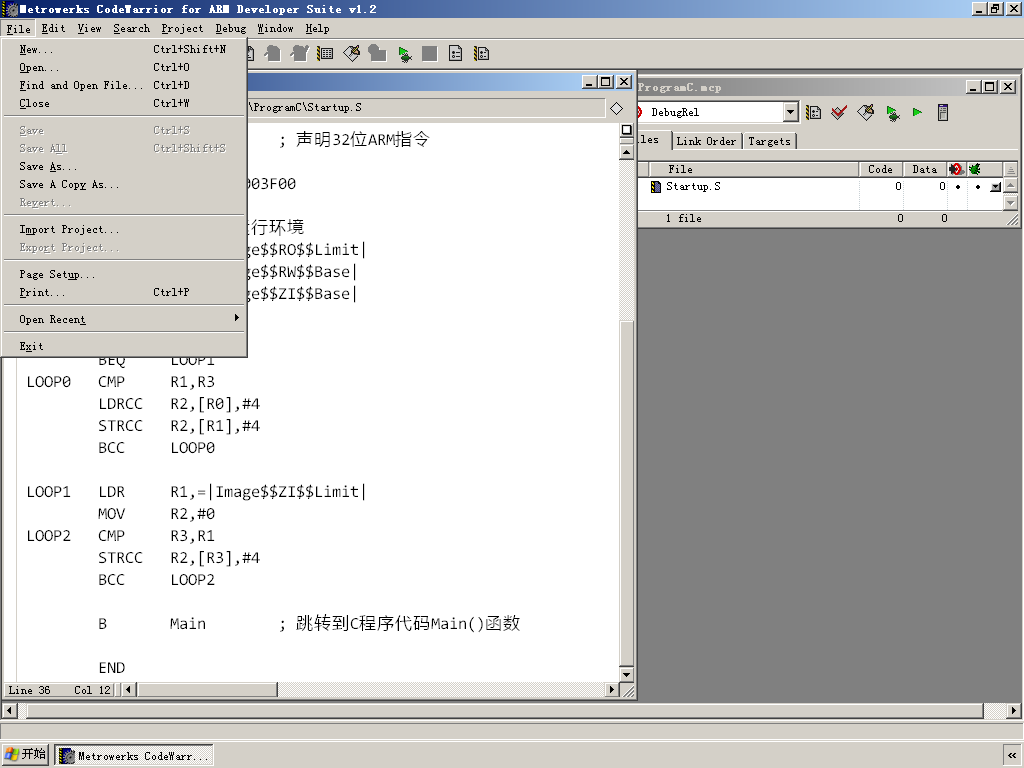1024x768 pixels.
Task: Click the Startup.S file icon
Action: coord(656,187)
